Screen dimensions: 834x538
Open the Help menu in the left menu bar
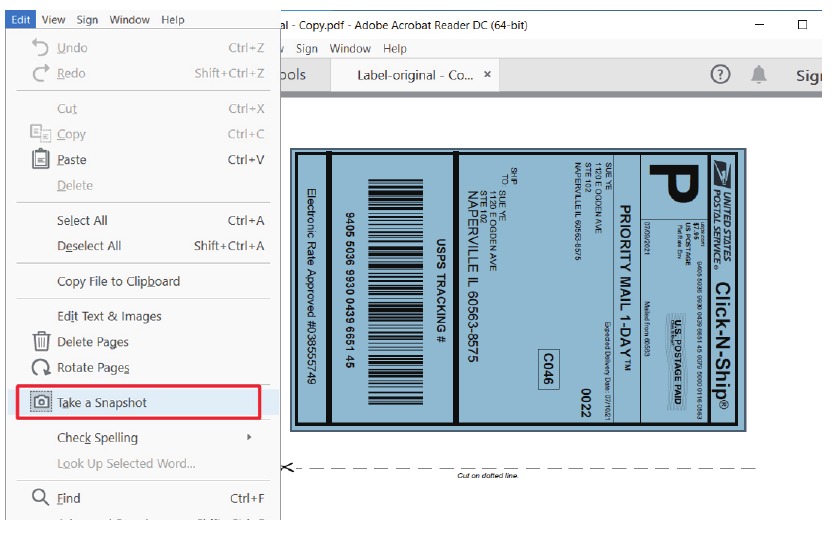[172, 20]
